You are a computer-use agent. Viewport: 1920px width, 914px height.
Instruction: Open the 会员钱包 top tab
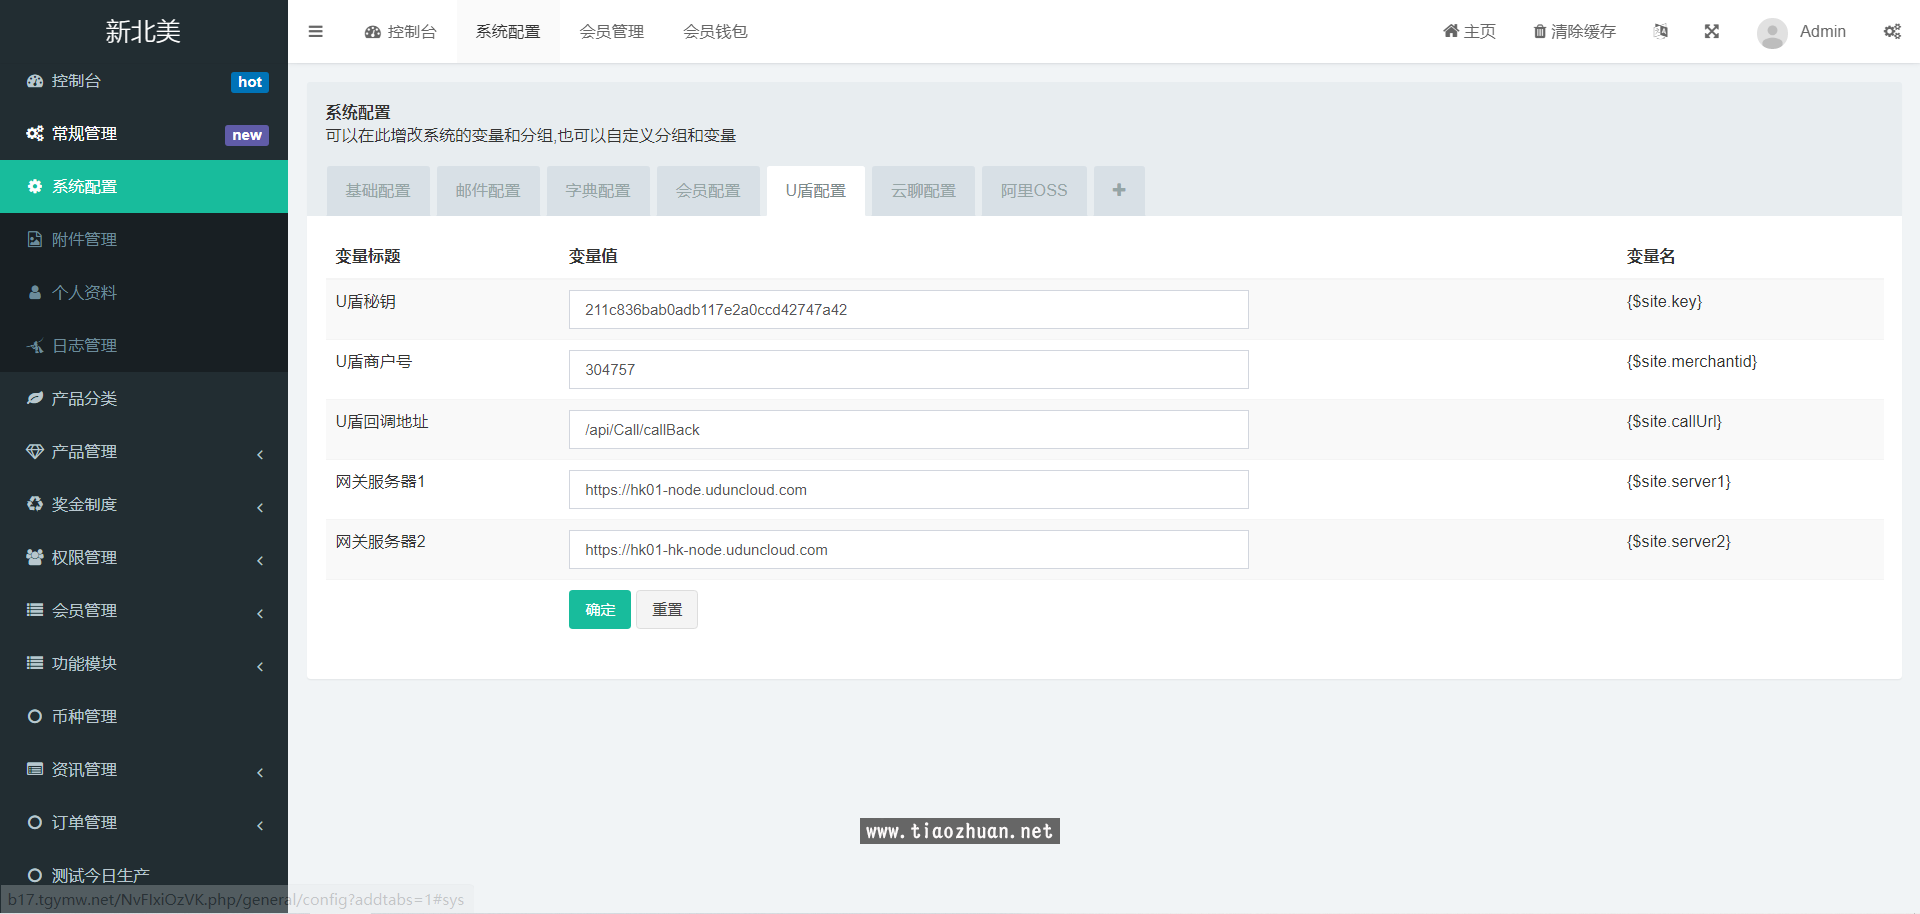click(715, 31)
